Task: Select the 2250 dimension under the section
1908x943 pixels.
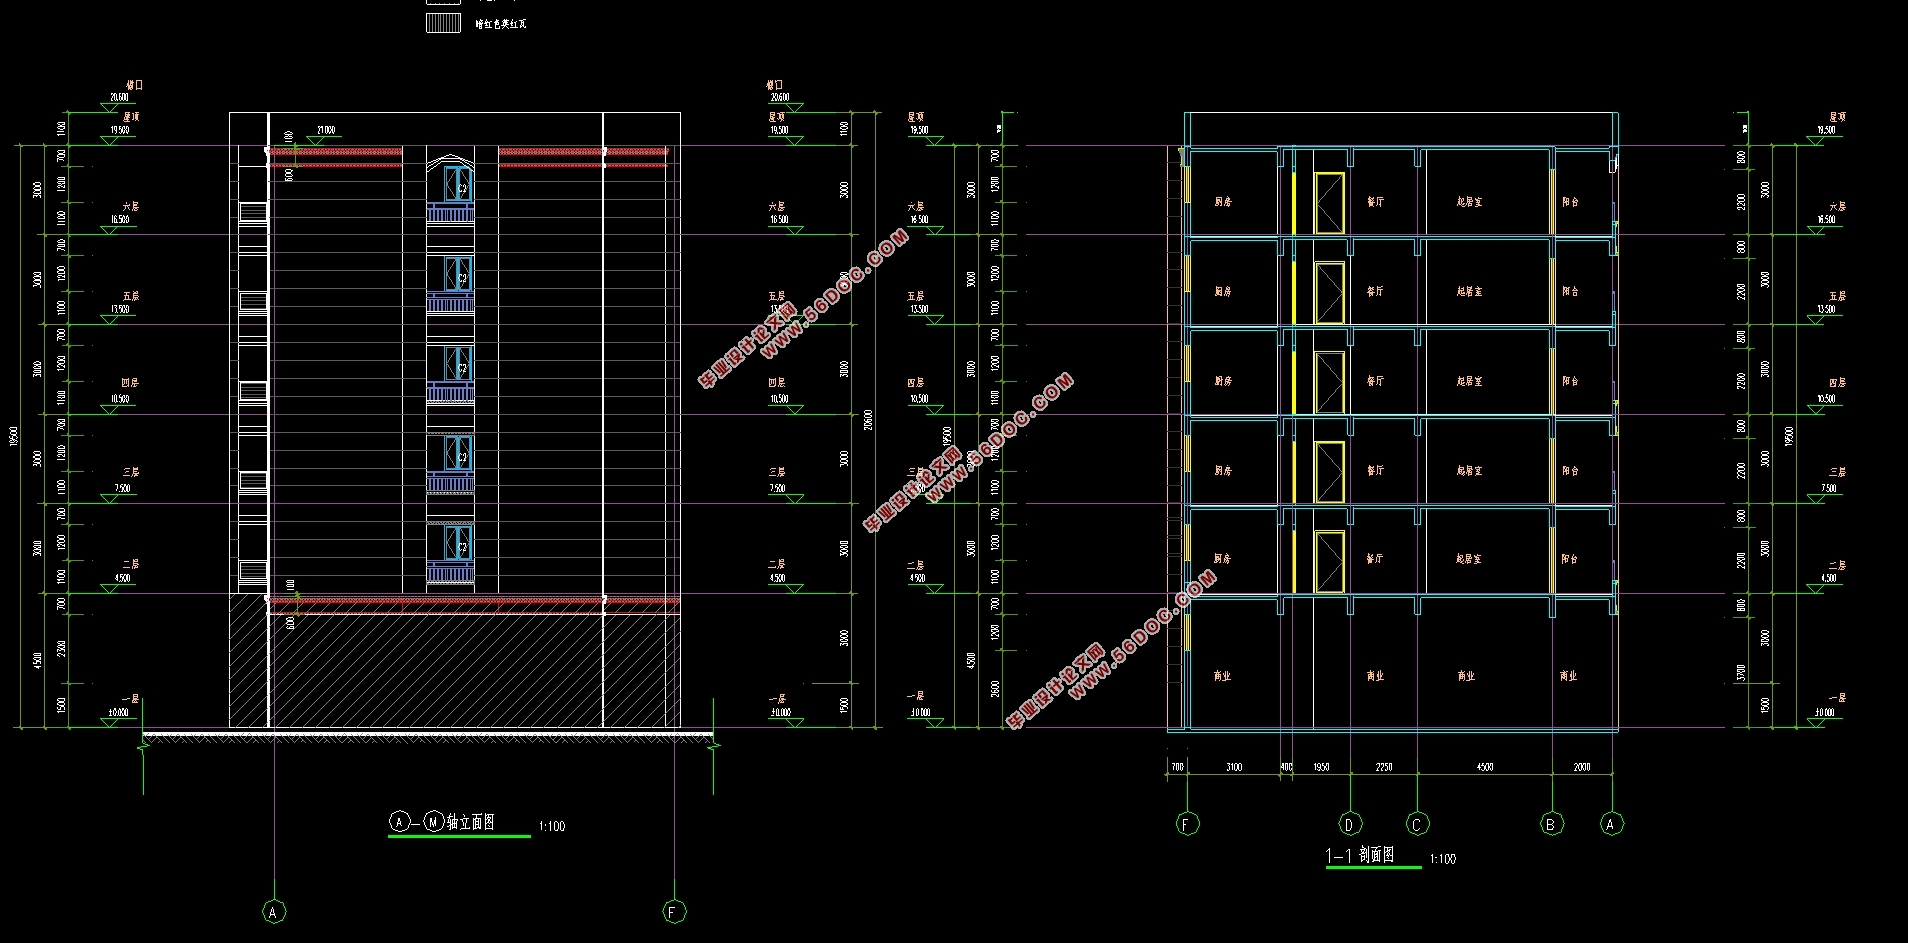Action: (1383, 767)
